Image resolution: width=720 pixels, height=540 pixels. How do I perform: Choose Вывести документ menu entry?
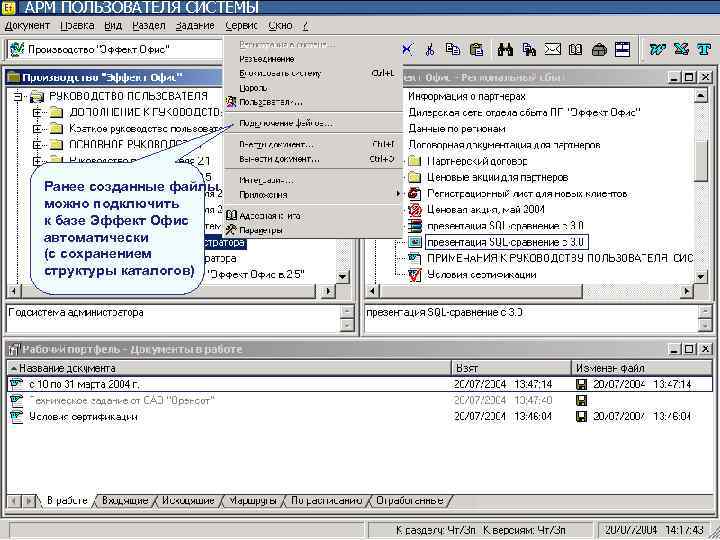click(312, 159)
